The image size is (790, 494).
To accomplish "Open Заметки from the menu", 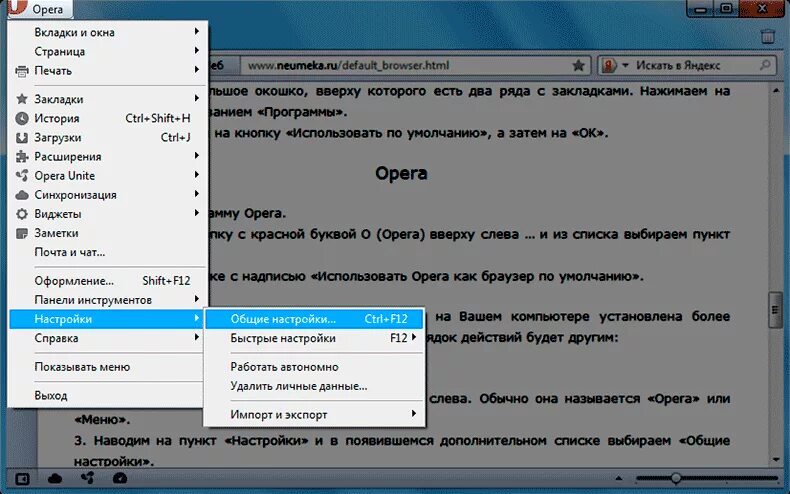I will 108,233.
